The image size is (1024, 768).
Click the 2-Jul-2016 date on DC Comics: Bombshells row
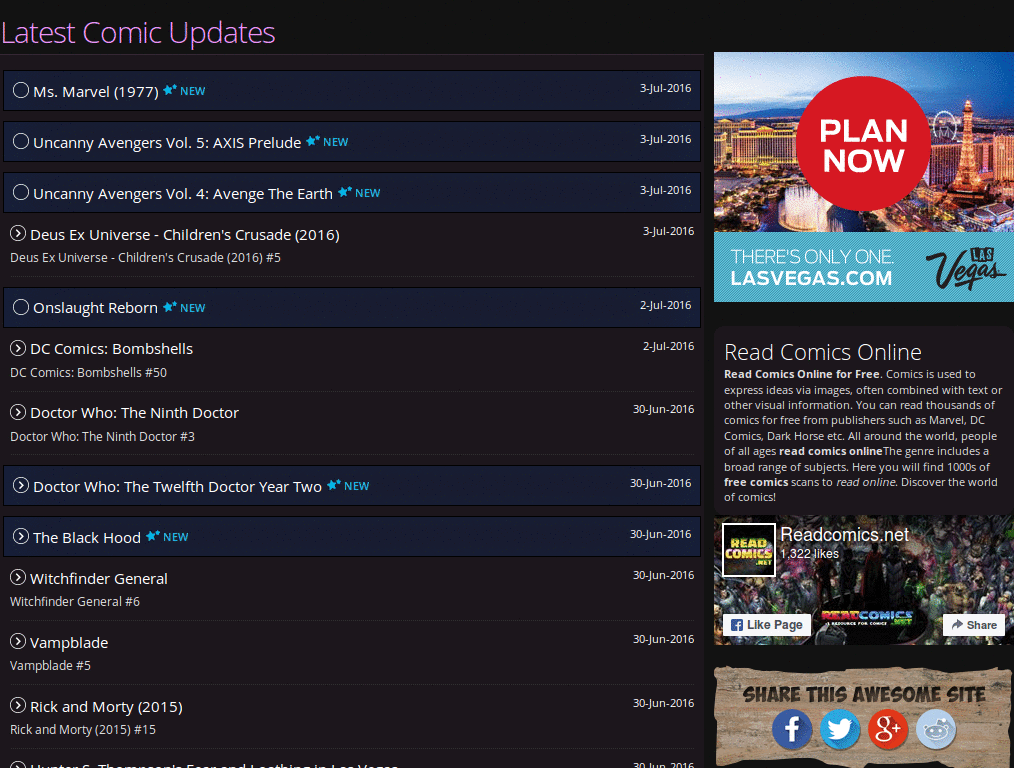[669, 346]
